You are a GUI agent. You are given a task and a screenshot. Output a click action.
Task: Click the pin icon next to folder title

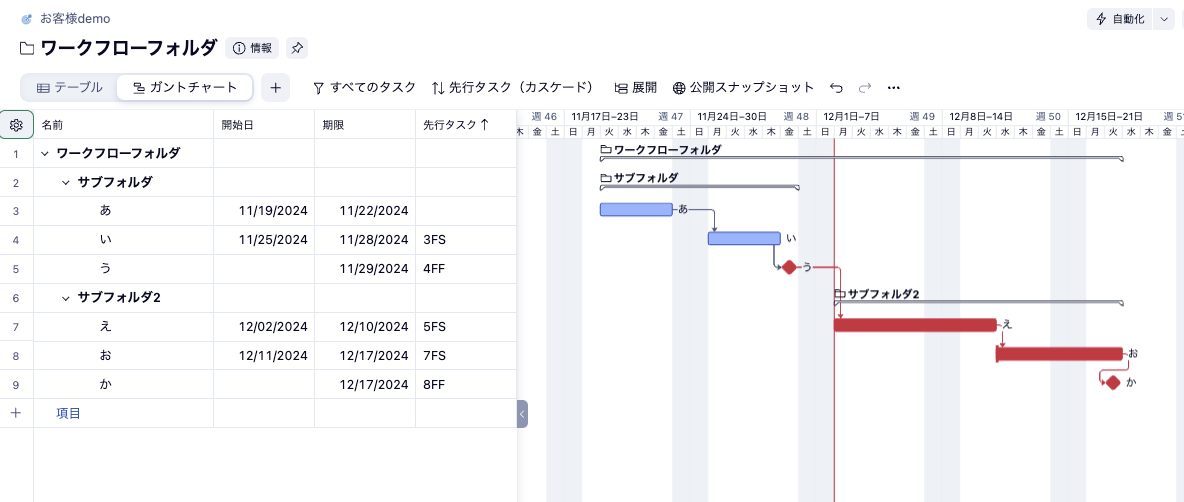[x=297, y=48]
